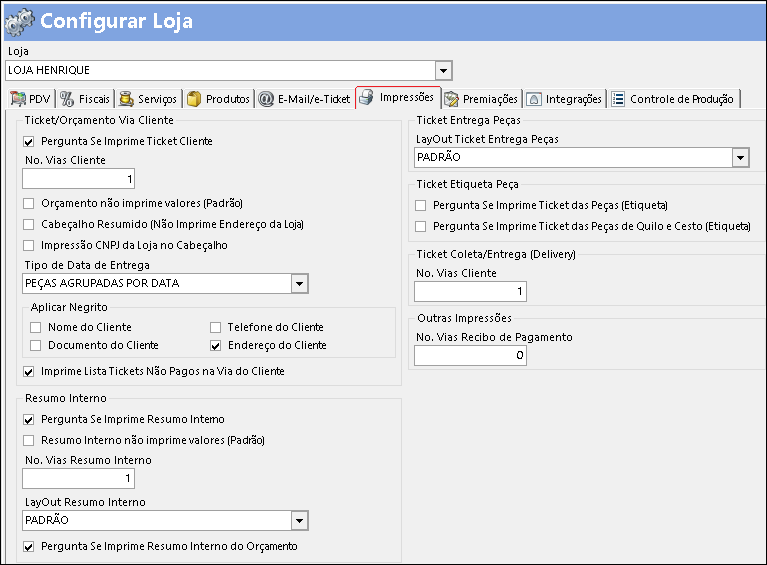The width and height of the screenshot is (767, 565).
Task: Click the Ticket Etiqueta Peça group label
Action: tap(467, 184)
